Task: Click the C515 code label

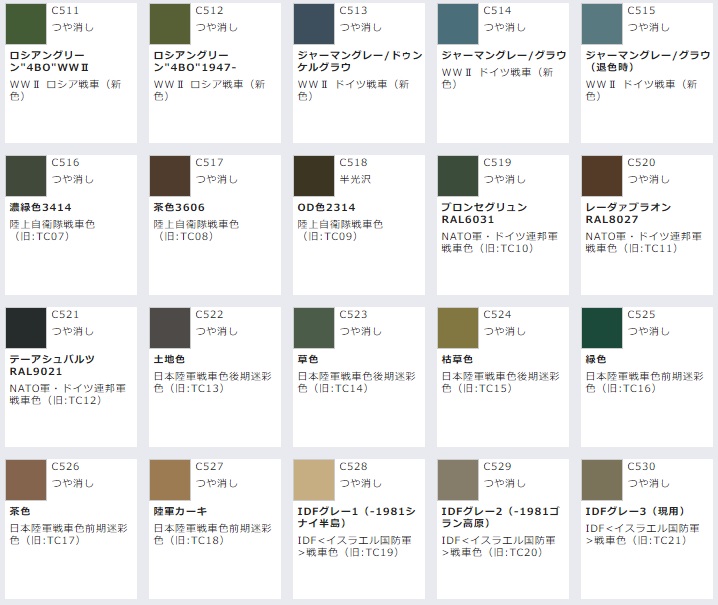Action: click(641, 11)
